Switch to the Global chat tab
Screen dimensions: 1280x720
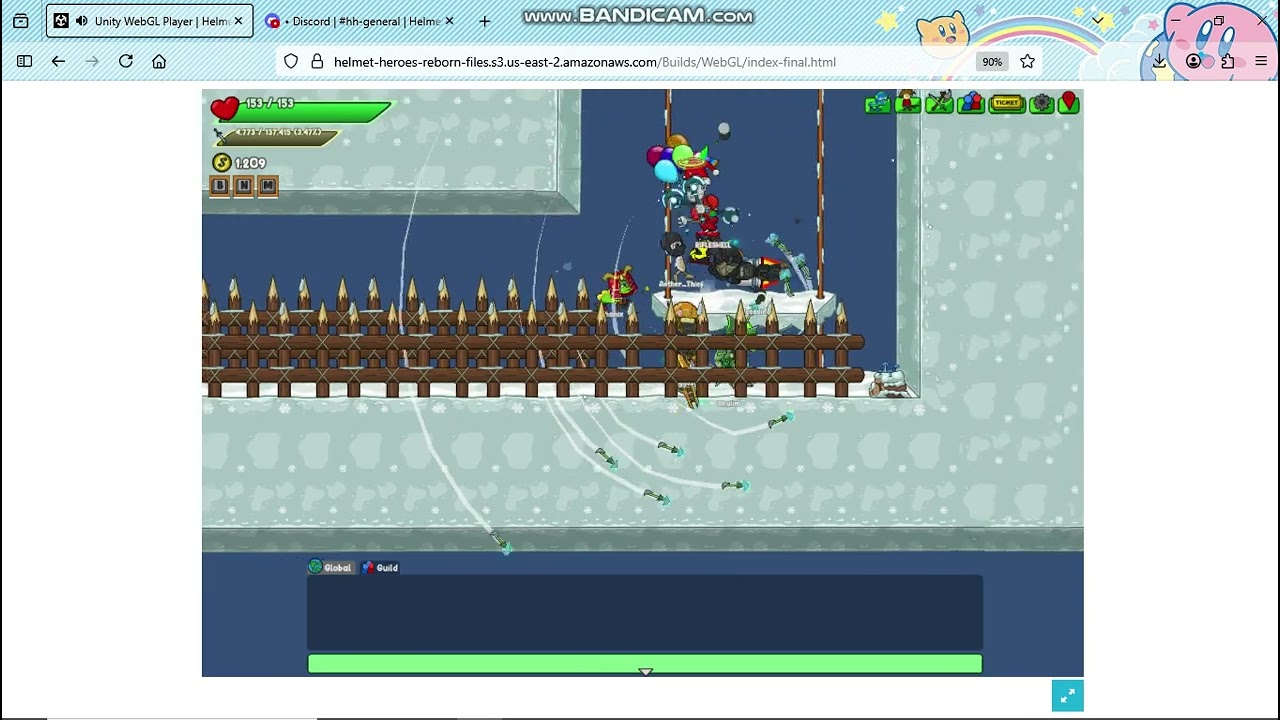coord(330,567)
